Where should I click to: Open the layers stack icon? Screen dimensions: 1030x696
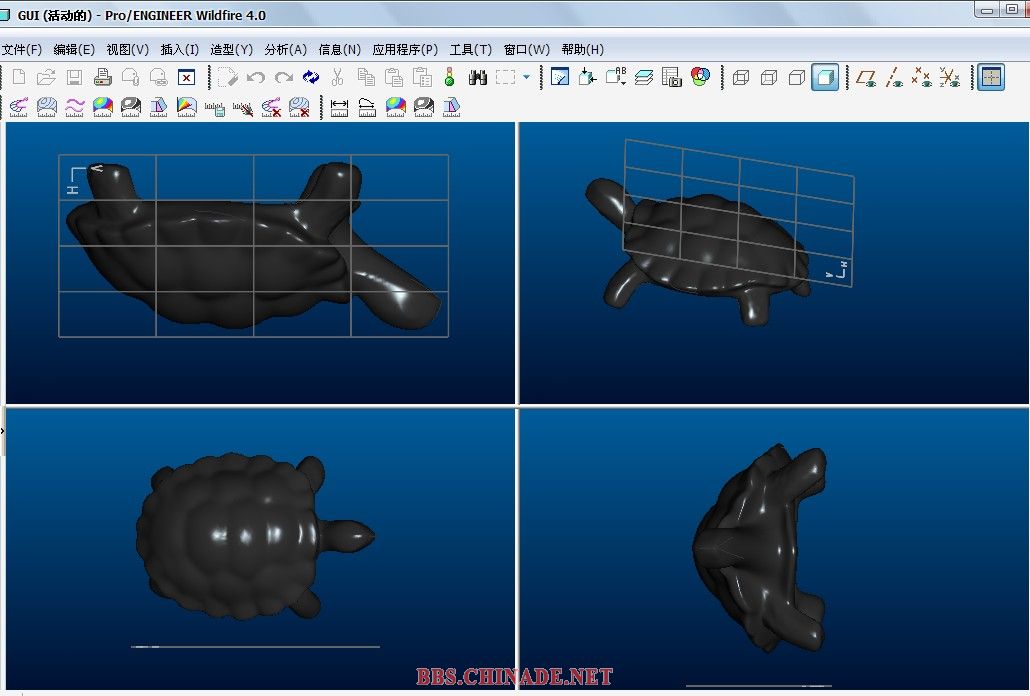pos(644,77)
